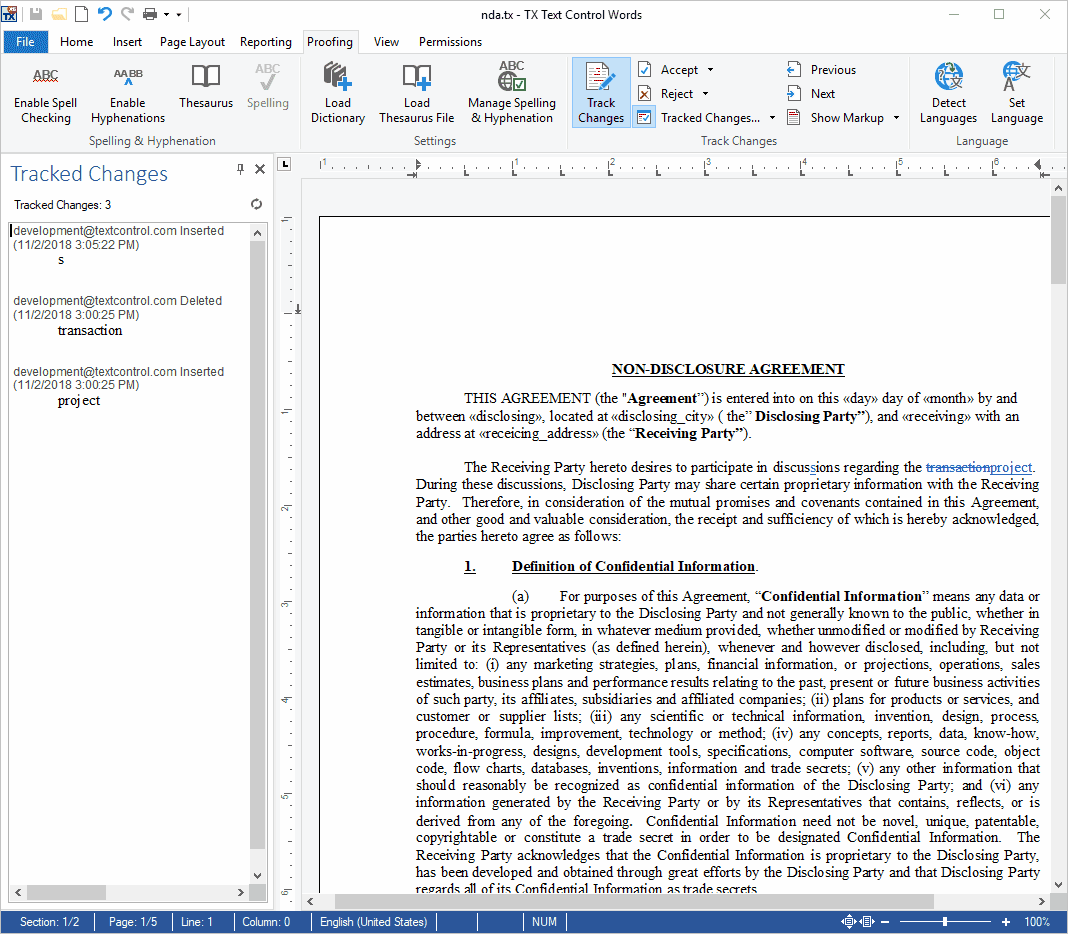
Task: Click the zoom slider in status bar
Action: pos(945,922)
